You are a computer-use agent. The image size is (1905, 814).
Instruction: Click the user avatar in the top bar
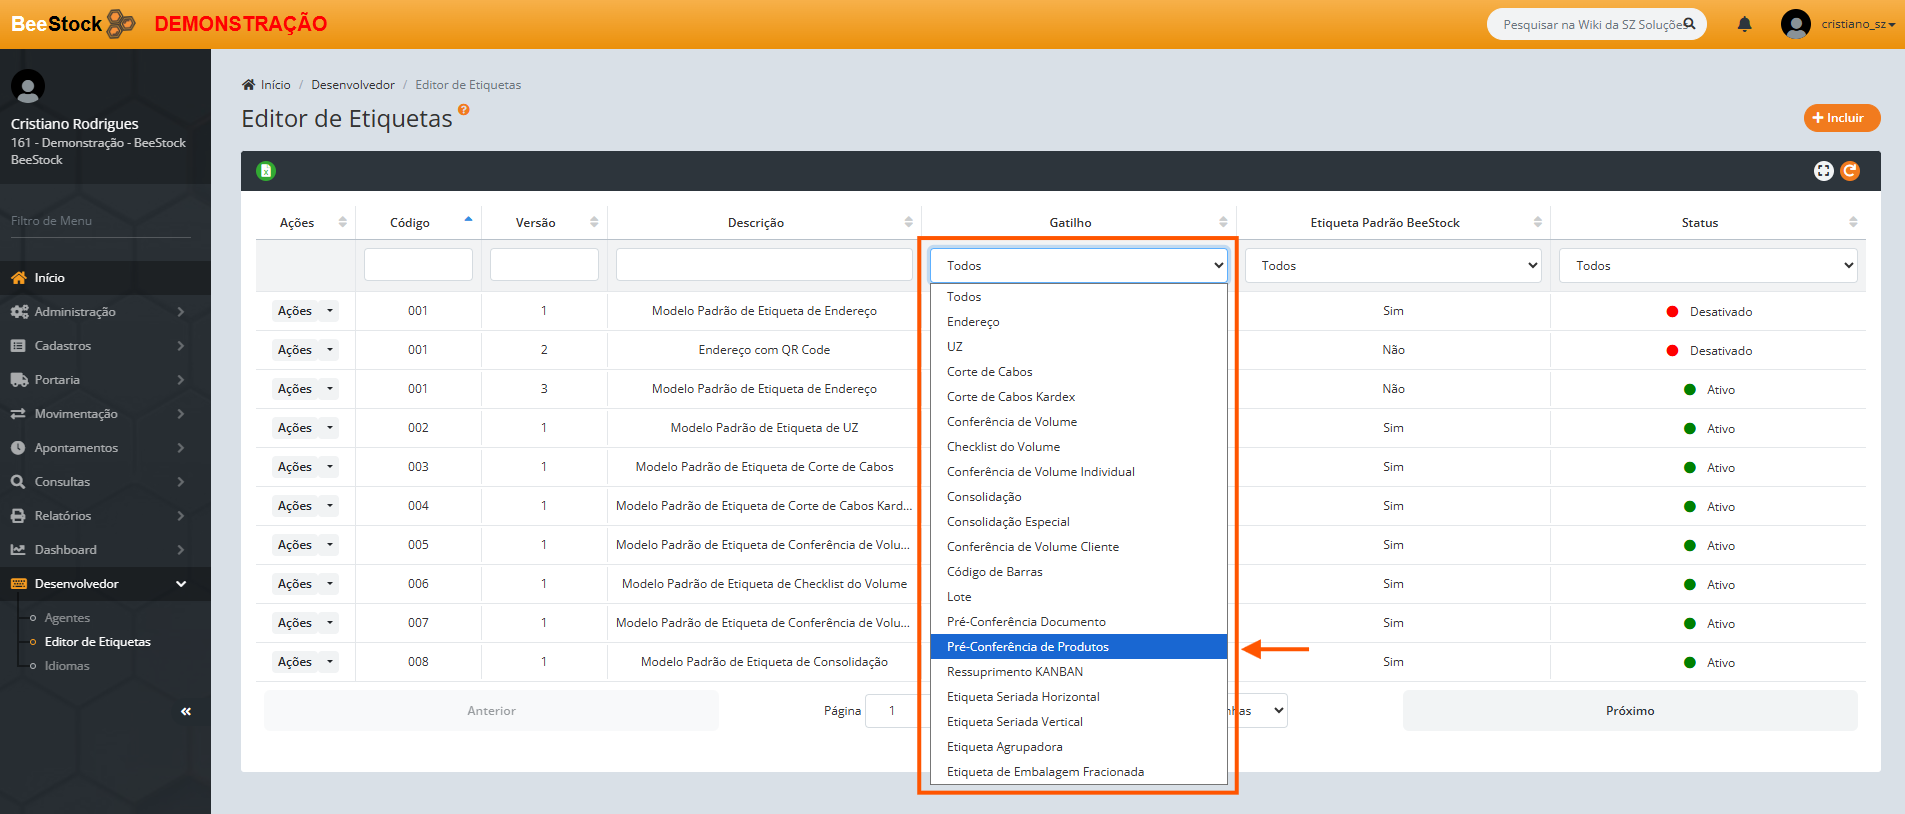pyautogui.click(x=1795, y=24)
